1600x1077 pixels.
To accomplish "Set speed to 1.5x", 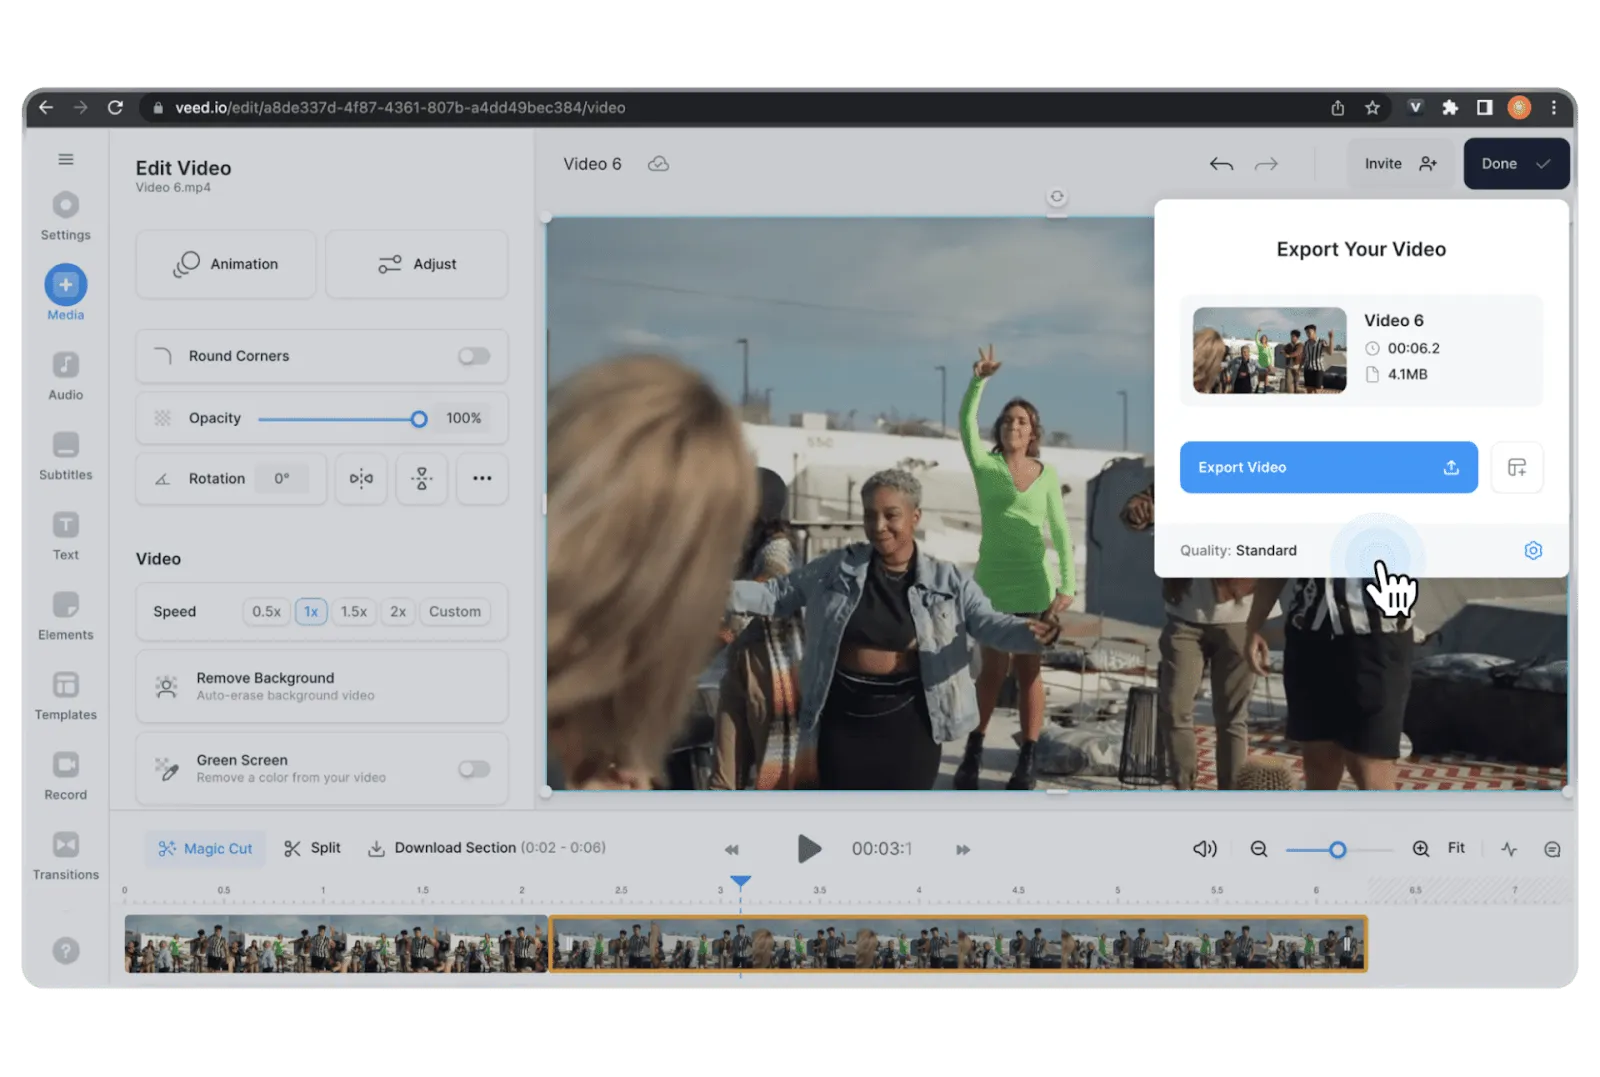I will 354,611.
